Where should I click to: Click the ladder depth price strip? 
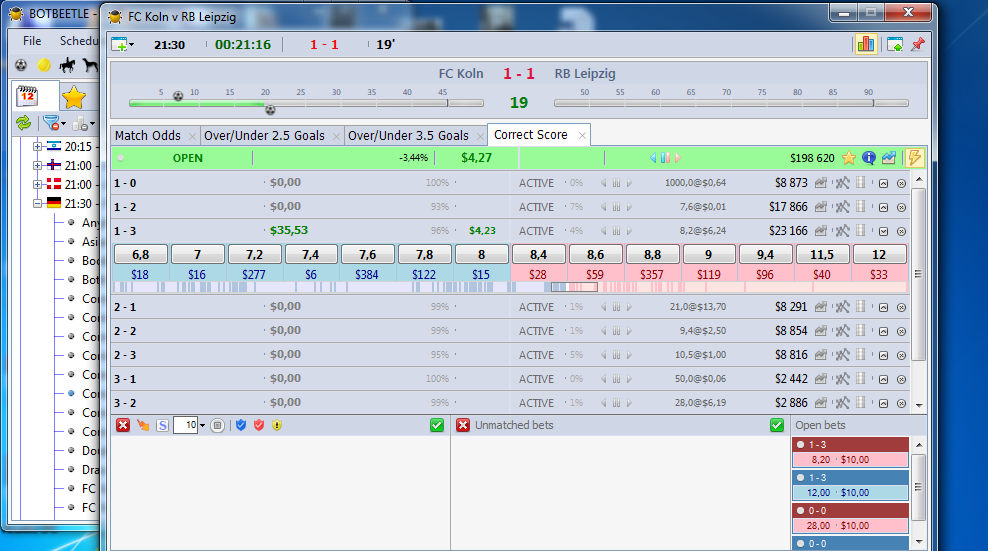coord(510,287)
